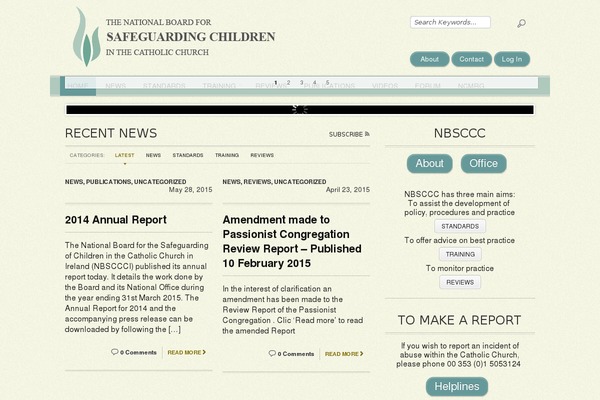Click 0 Comments under Passionist amendment article

[x=296, y=354]
